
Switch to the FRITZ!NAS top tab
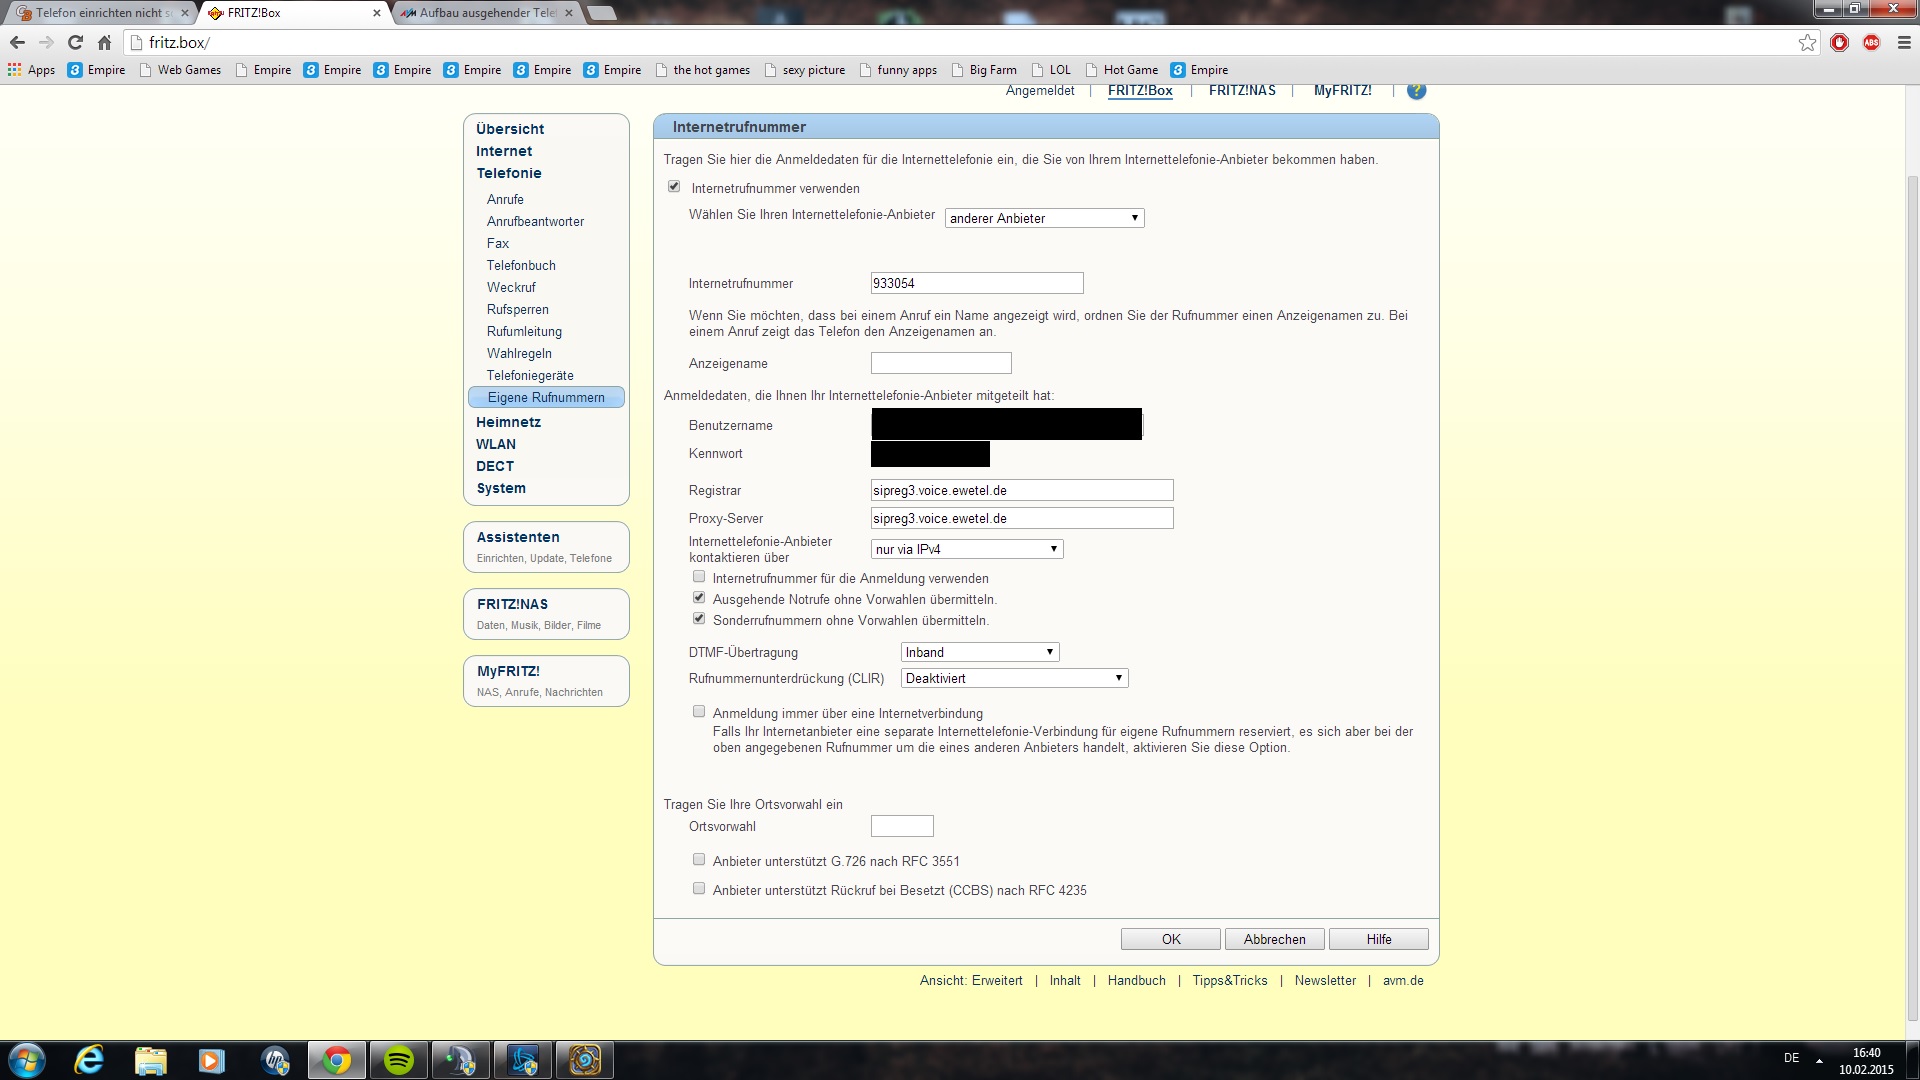point(1242,90)
